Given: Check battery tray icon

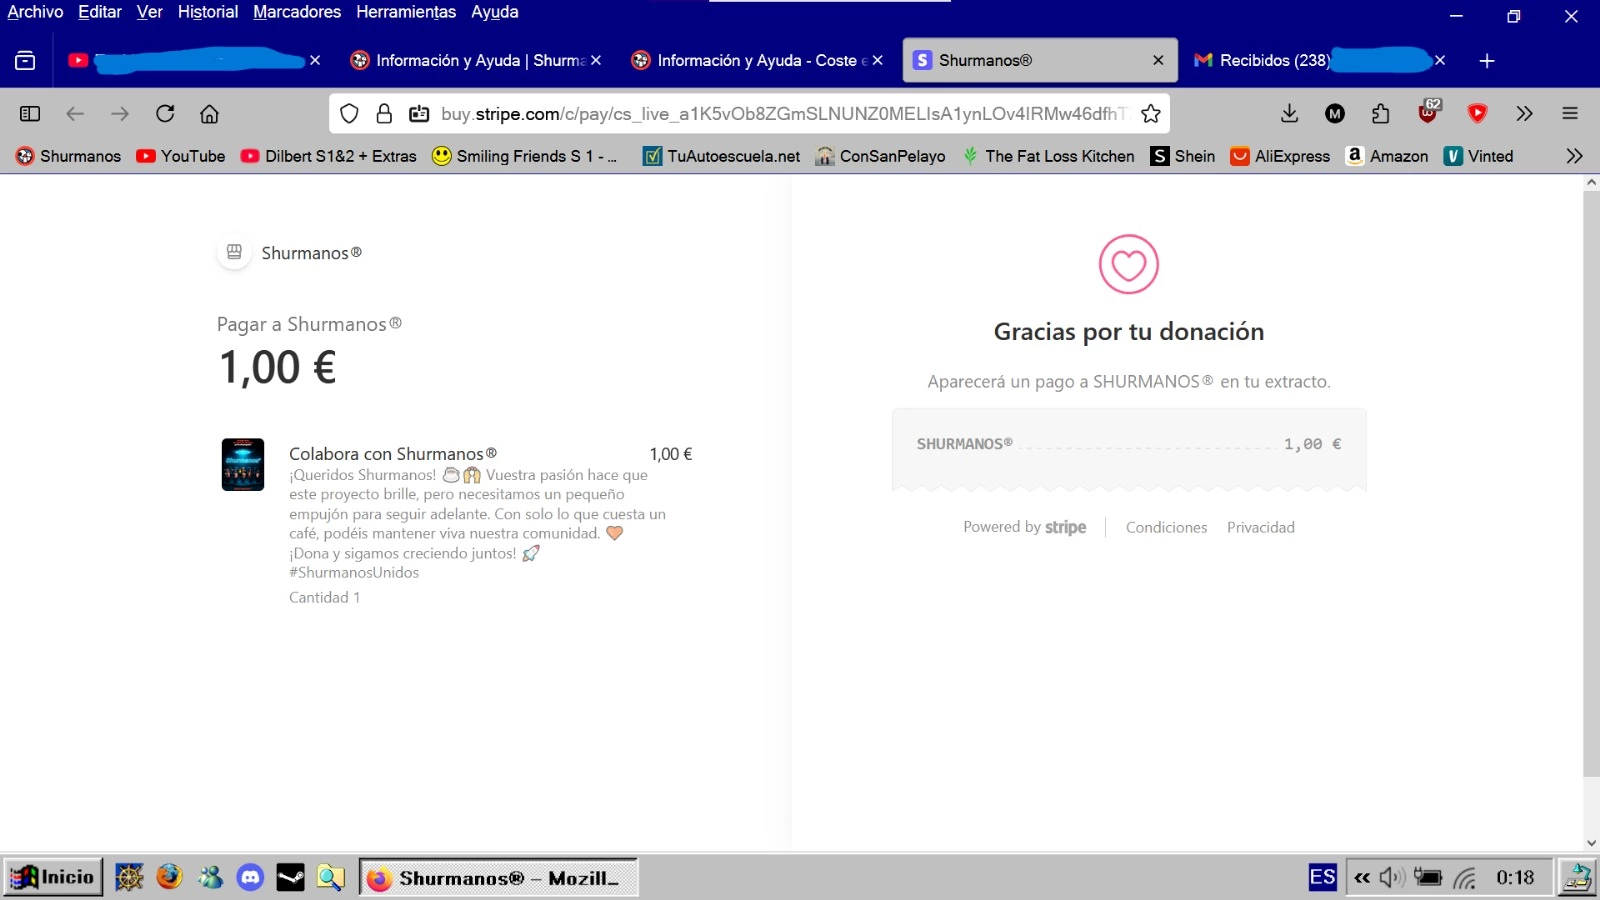Looking at the screenshot, I should click(x=1428, y=877).
